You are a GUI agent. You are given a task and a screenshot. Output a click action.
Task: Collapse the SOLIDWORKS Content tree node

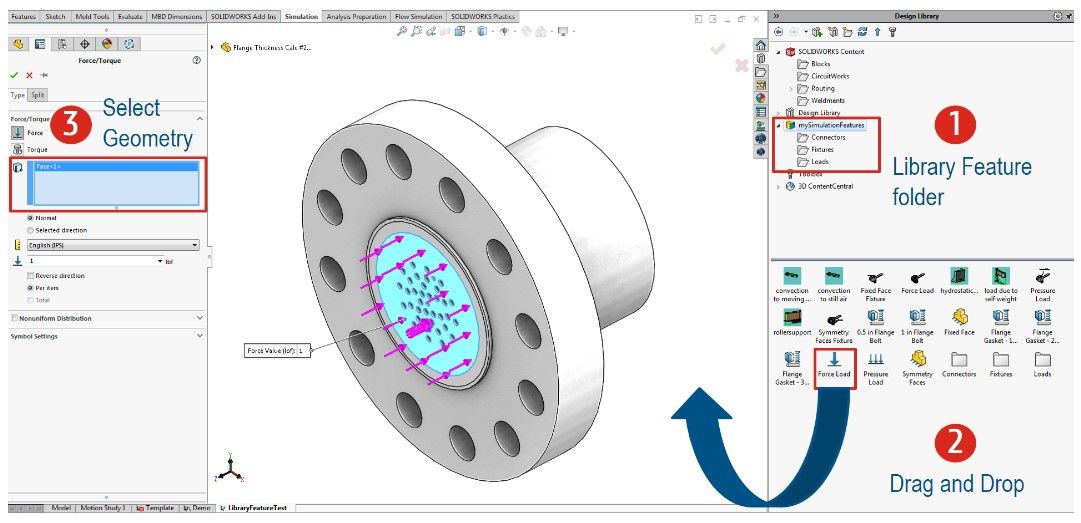pyautogui.click(x=778, y=52)
